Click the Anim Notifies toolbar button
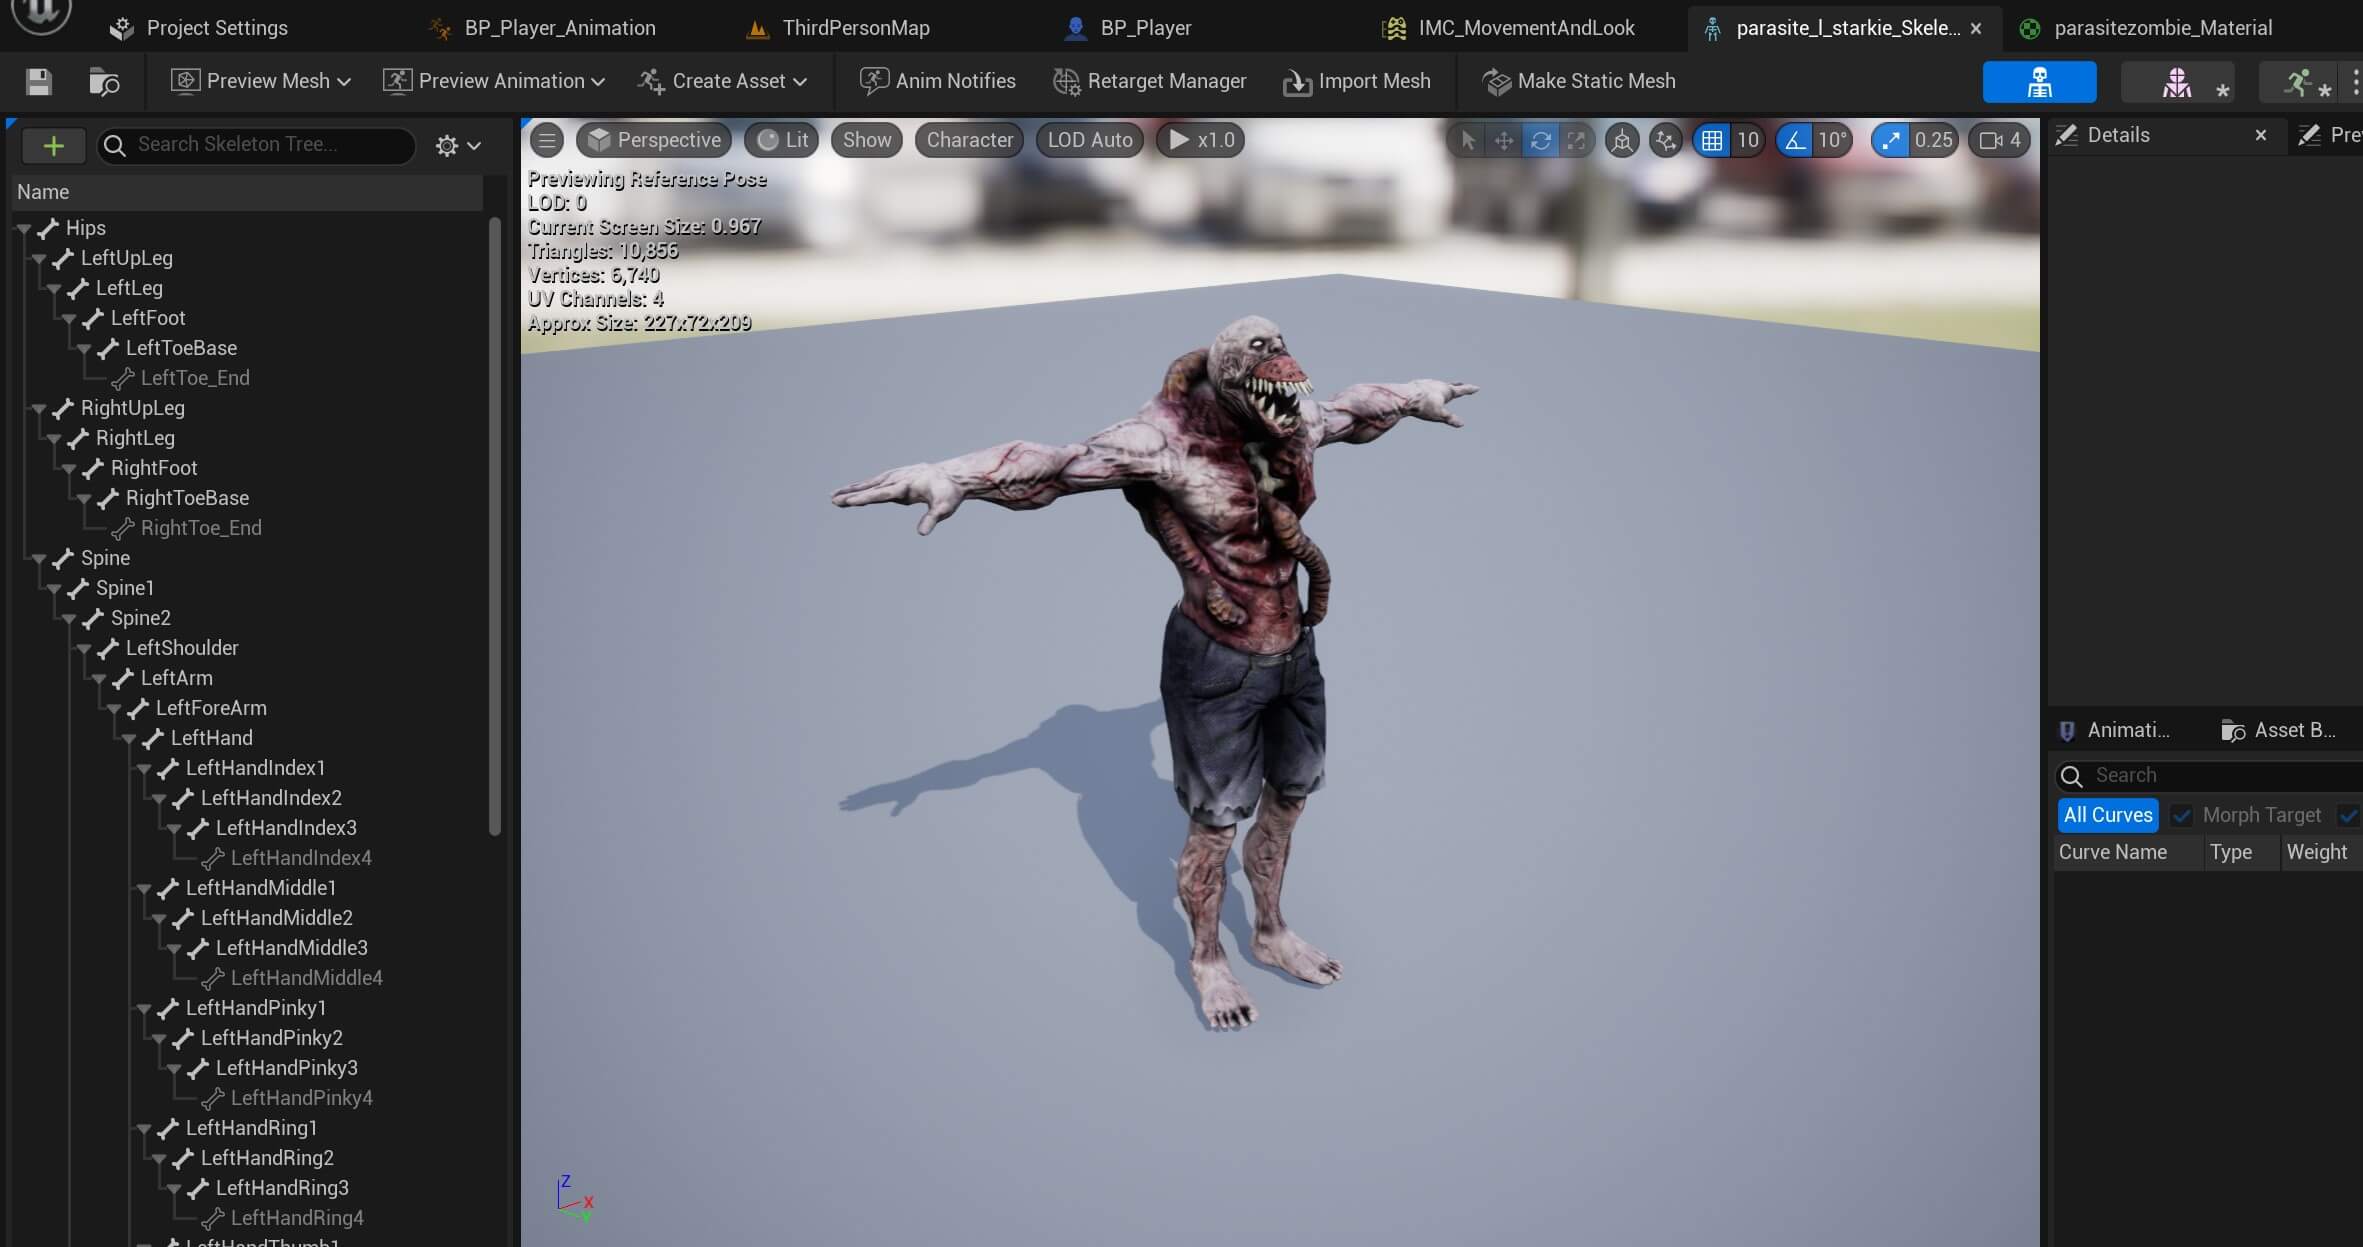The width and height of the screenshot is (2363, 1247). [938, 82]
